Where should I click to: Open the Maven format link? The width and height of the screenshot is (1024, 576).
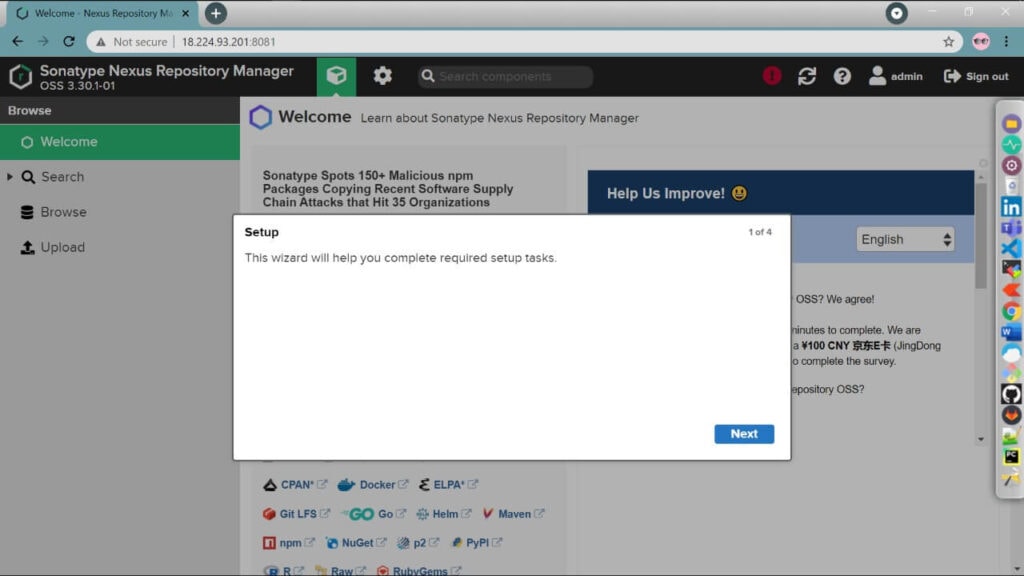click(513, 514)
